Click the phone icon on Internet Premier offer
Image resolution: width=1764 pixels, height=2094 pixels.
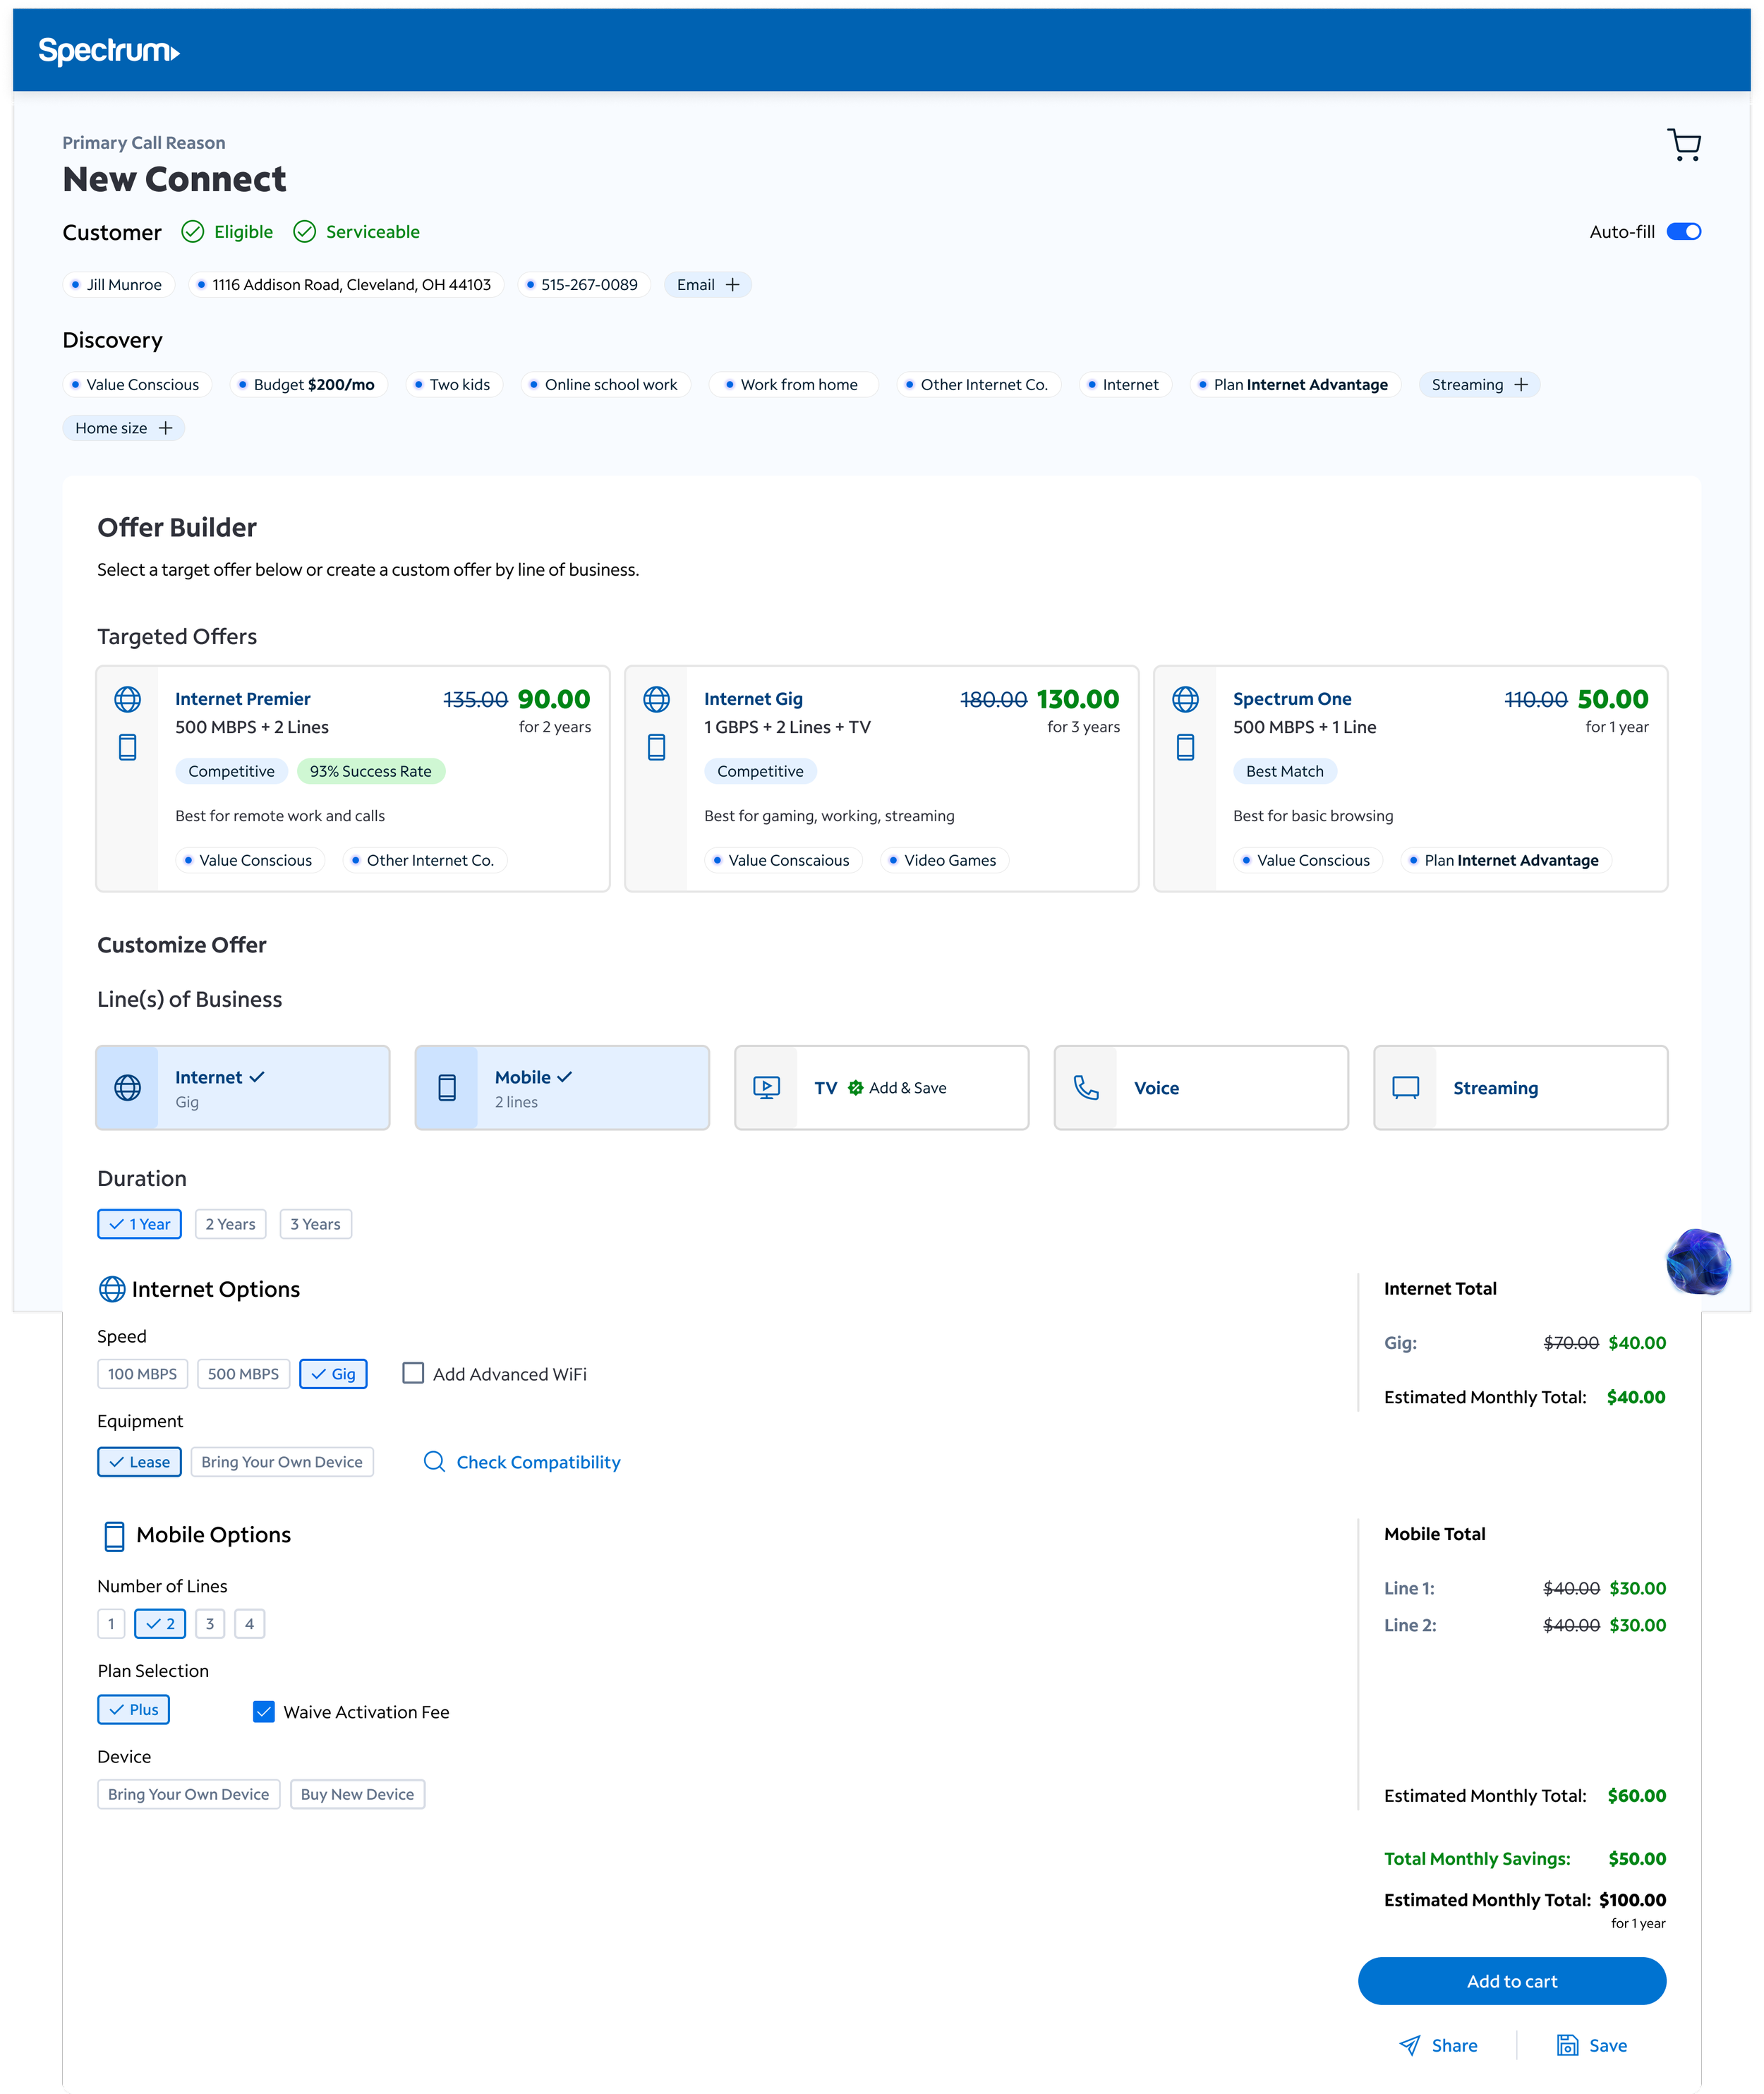click(x=128, y=747)
